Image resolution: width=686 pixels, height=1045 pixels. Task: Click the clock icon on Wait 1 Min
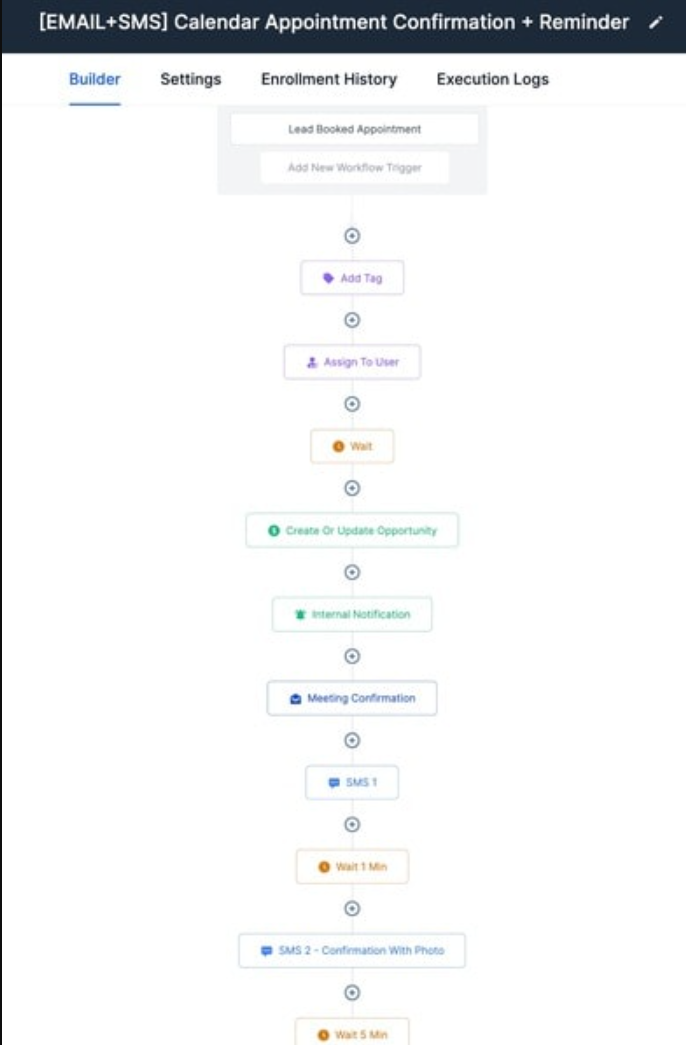click(324, 867)
